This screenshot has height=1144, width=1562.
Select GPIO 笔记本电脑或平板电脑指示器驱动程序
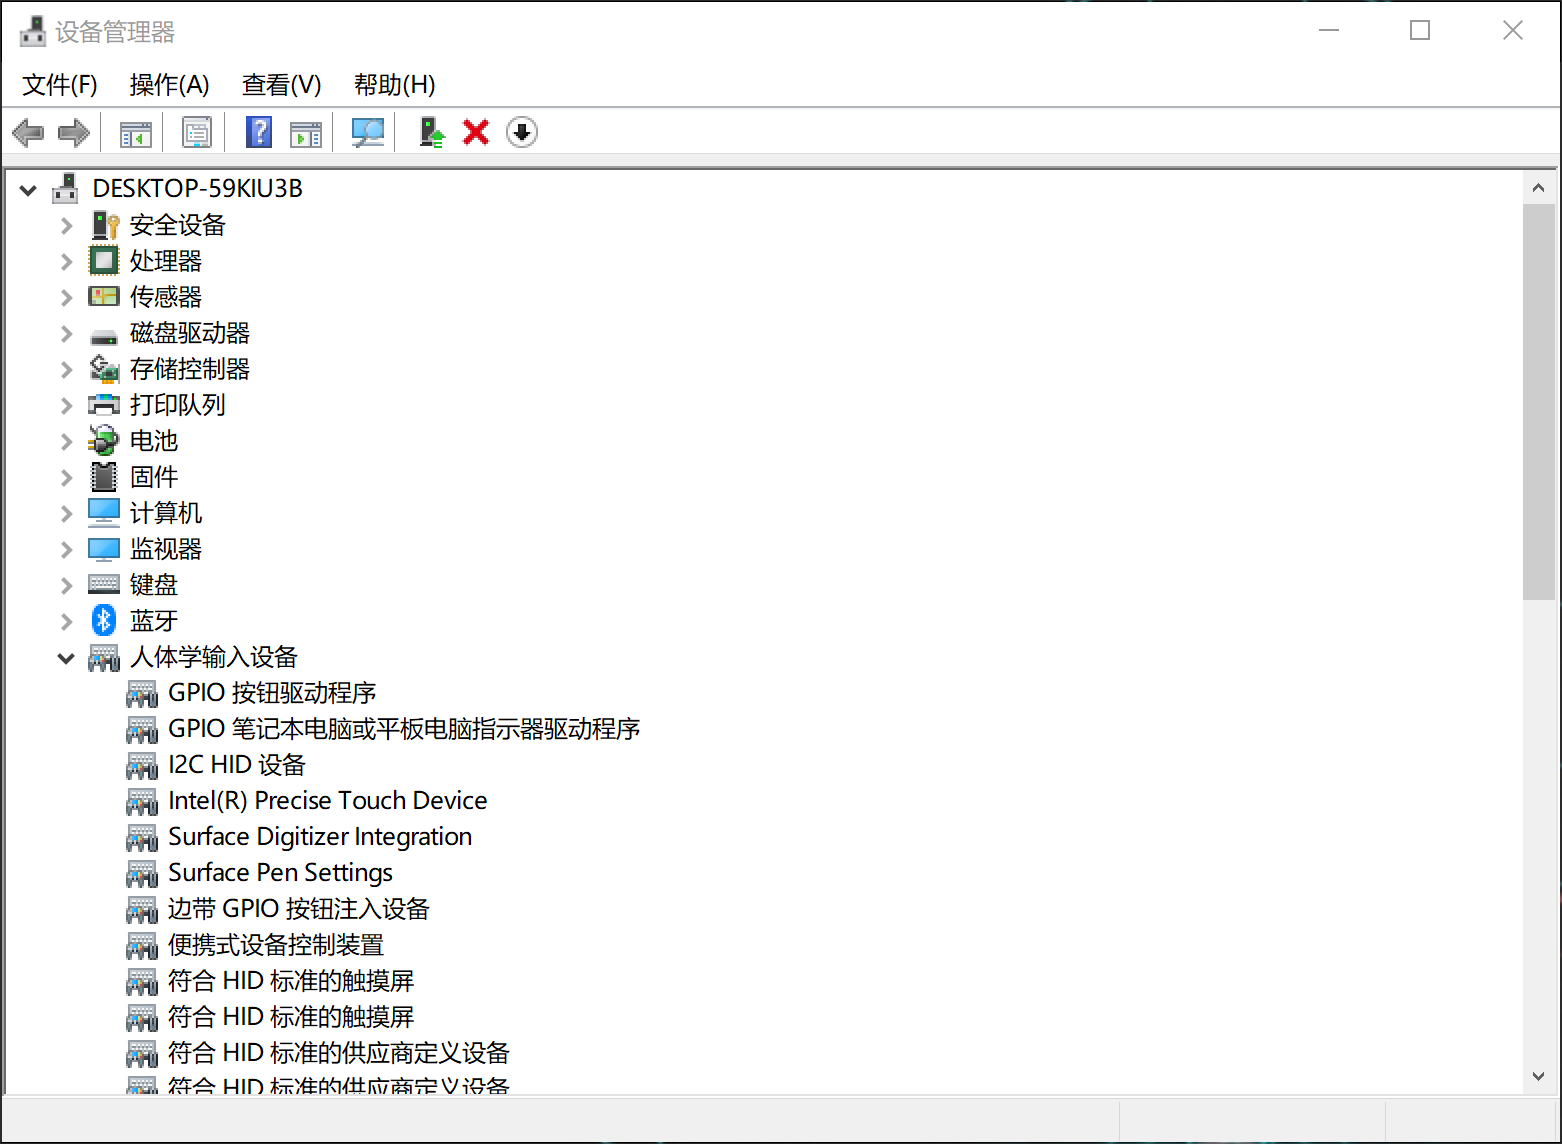(404, 729)
